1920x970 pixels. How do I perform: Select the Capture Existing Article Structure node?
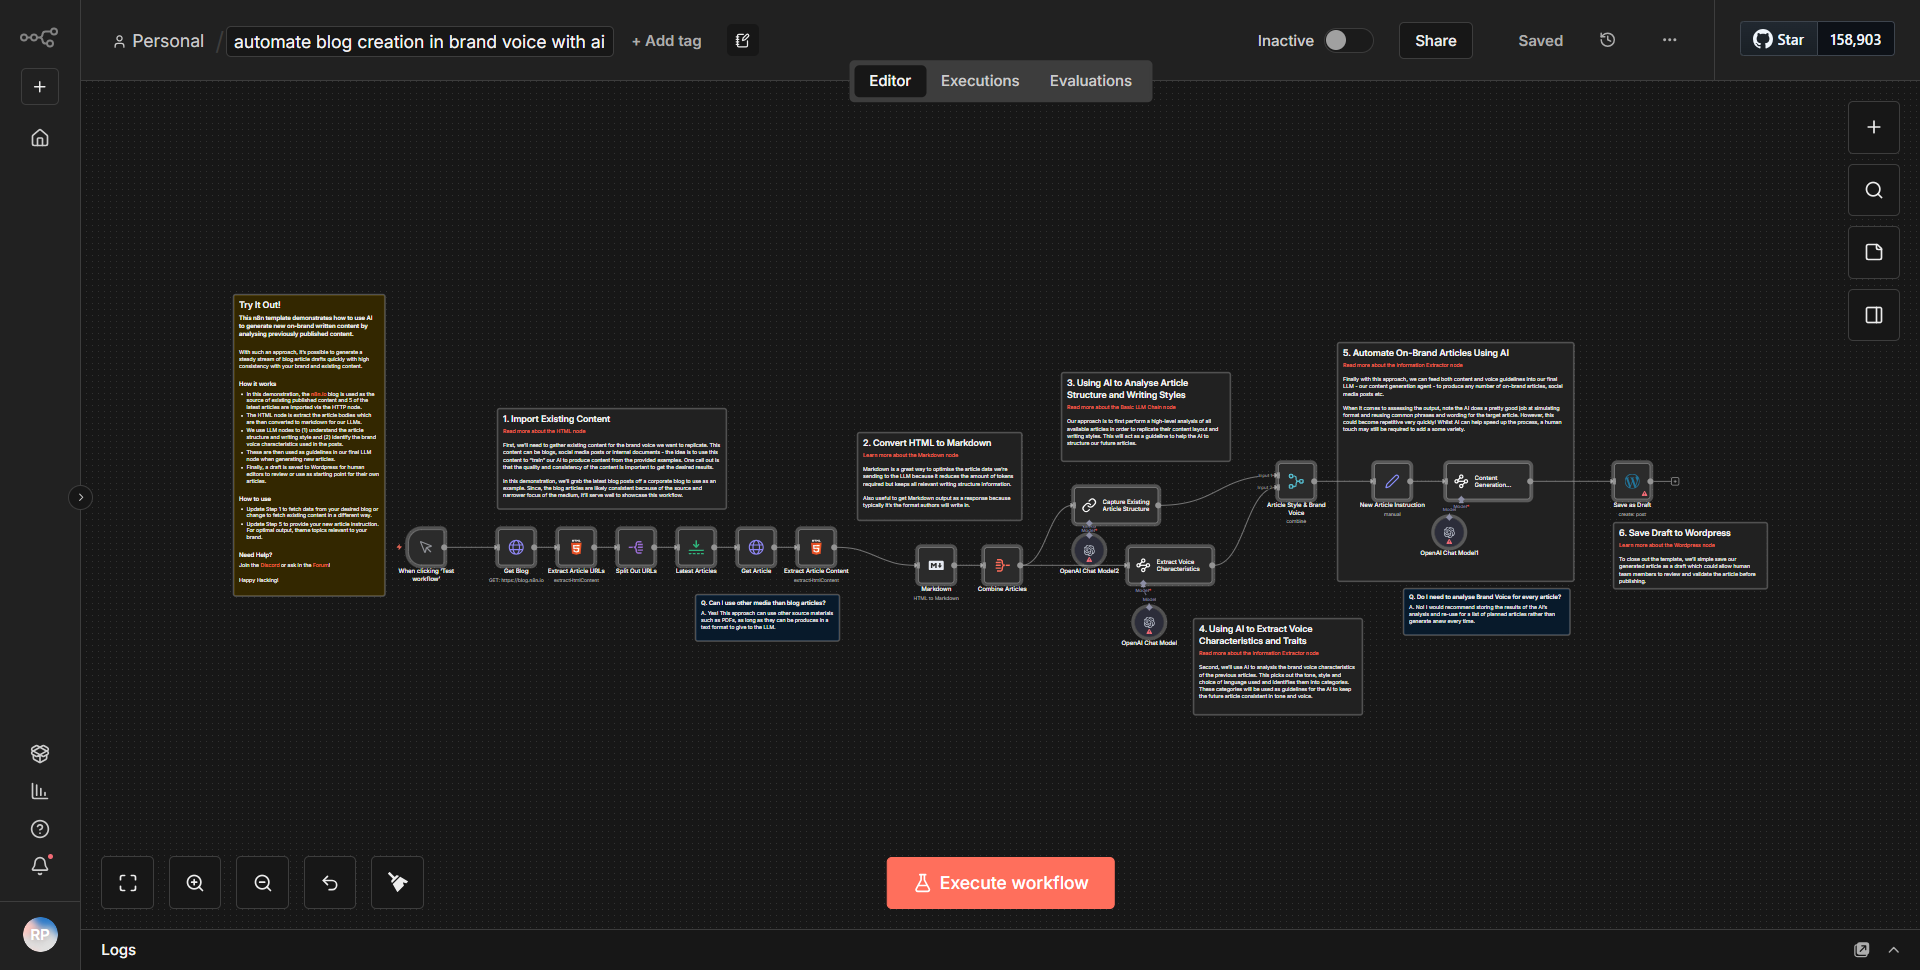[1116, 505]
